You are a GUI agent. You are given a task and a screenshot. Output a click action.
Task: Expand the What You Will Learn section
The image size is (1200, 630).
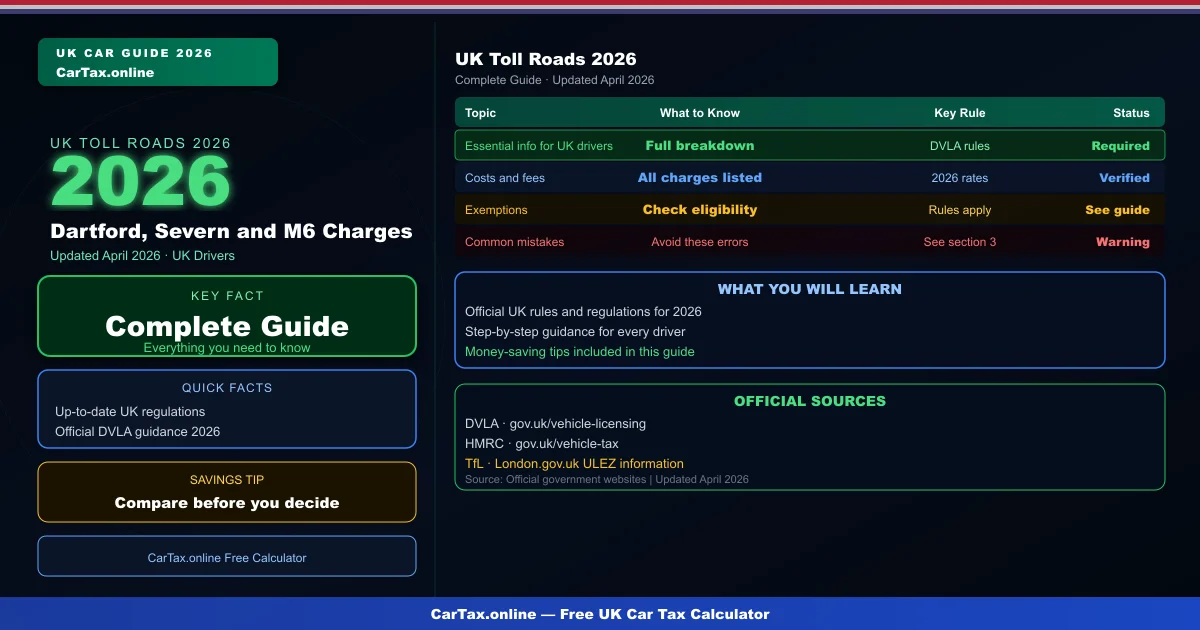[810, 320]
